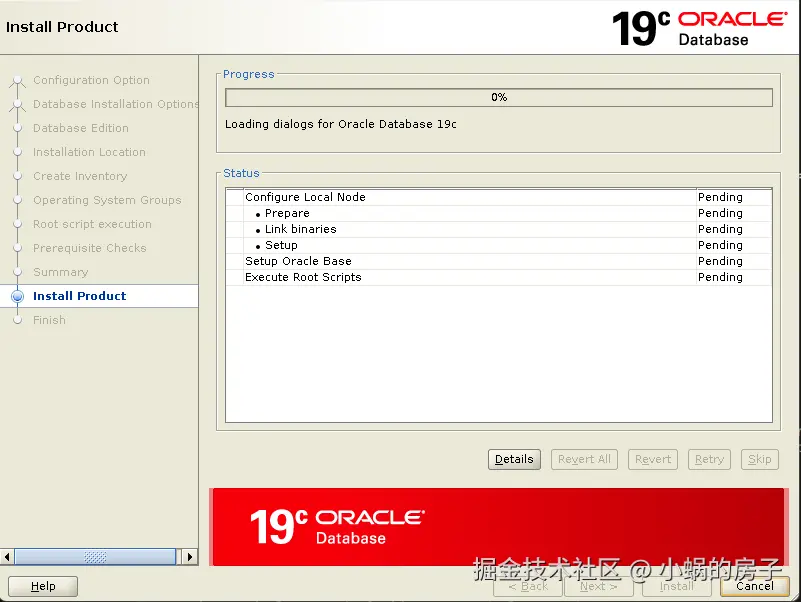Viewport: 801px width, 602px height.
Task: Select the Prerequisite Checks step
Action: [x=89, y=248]
